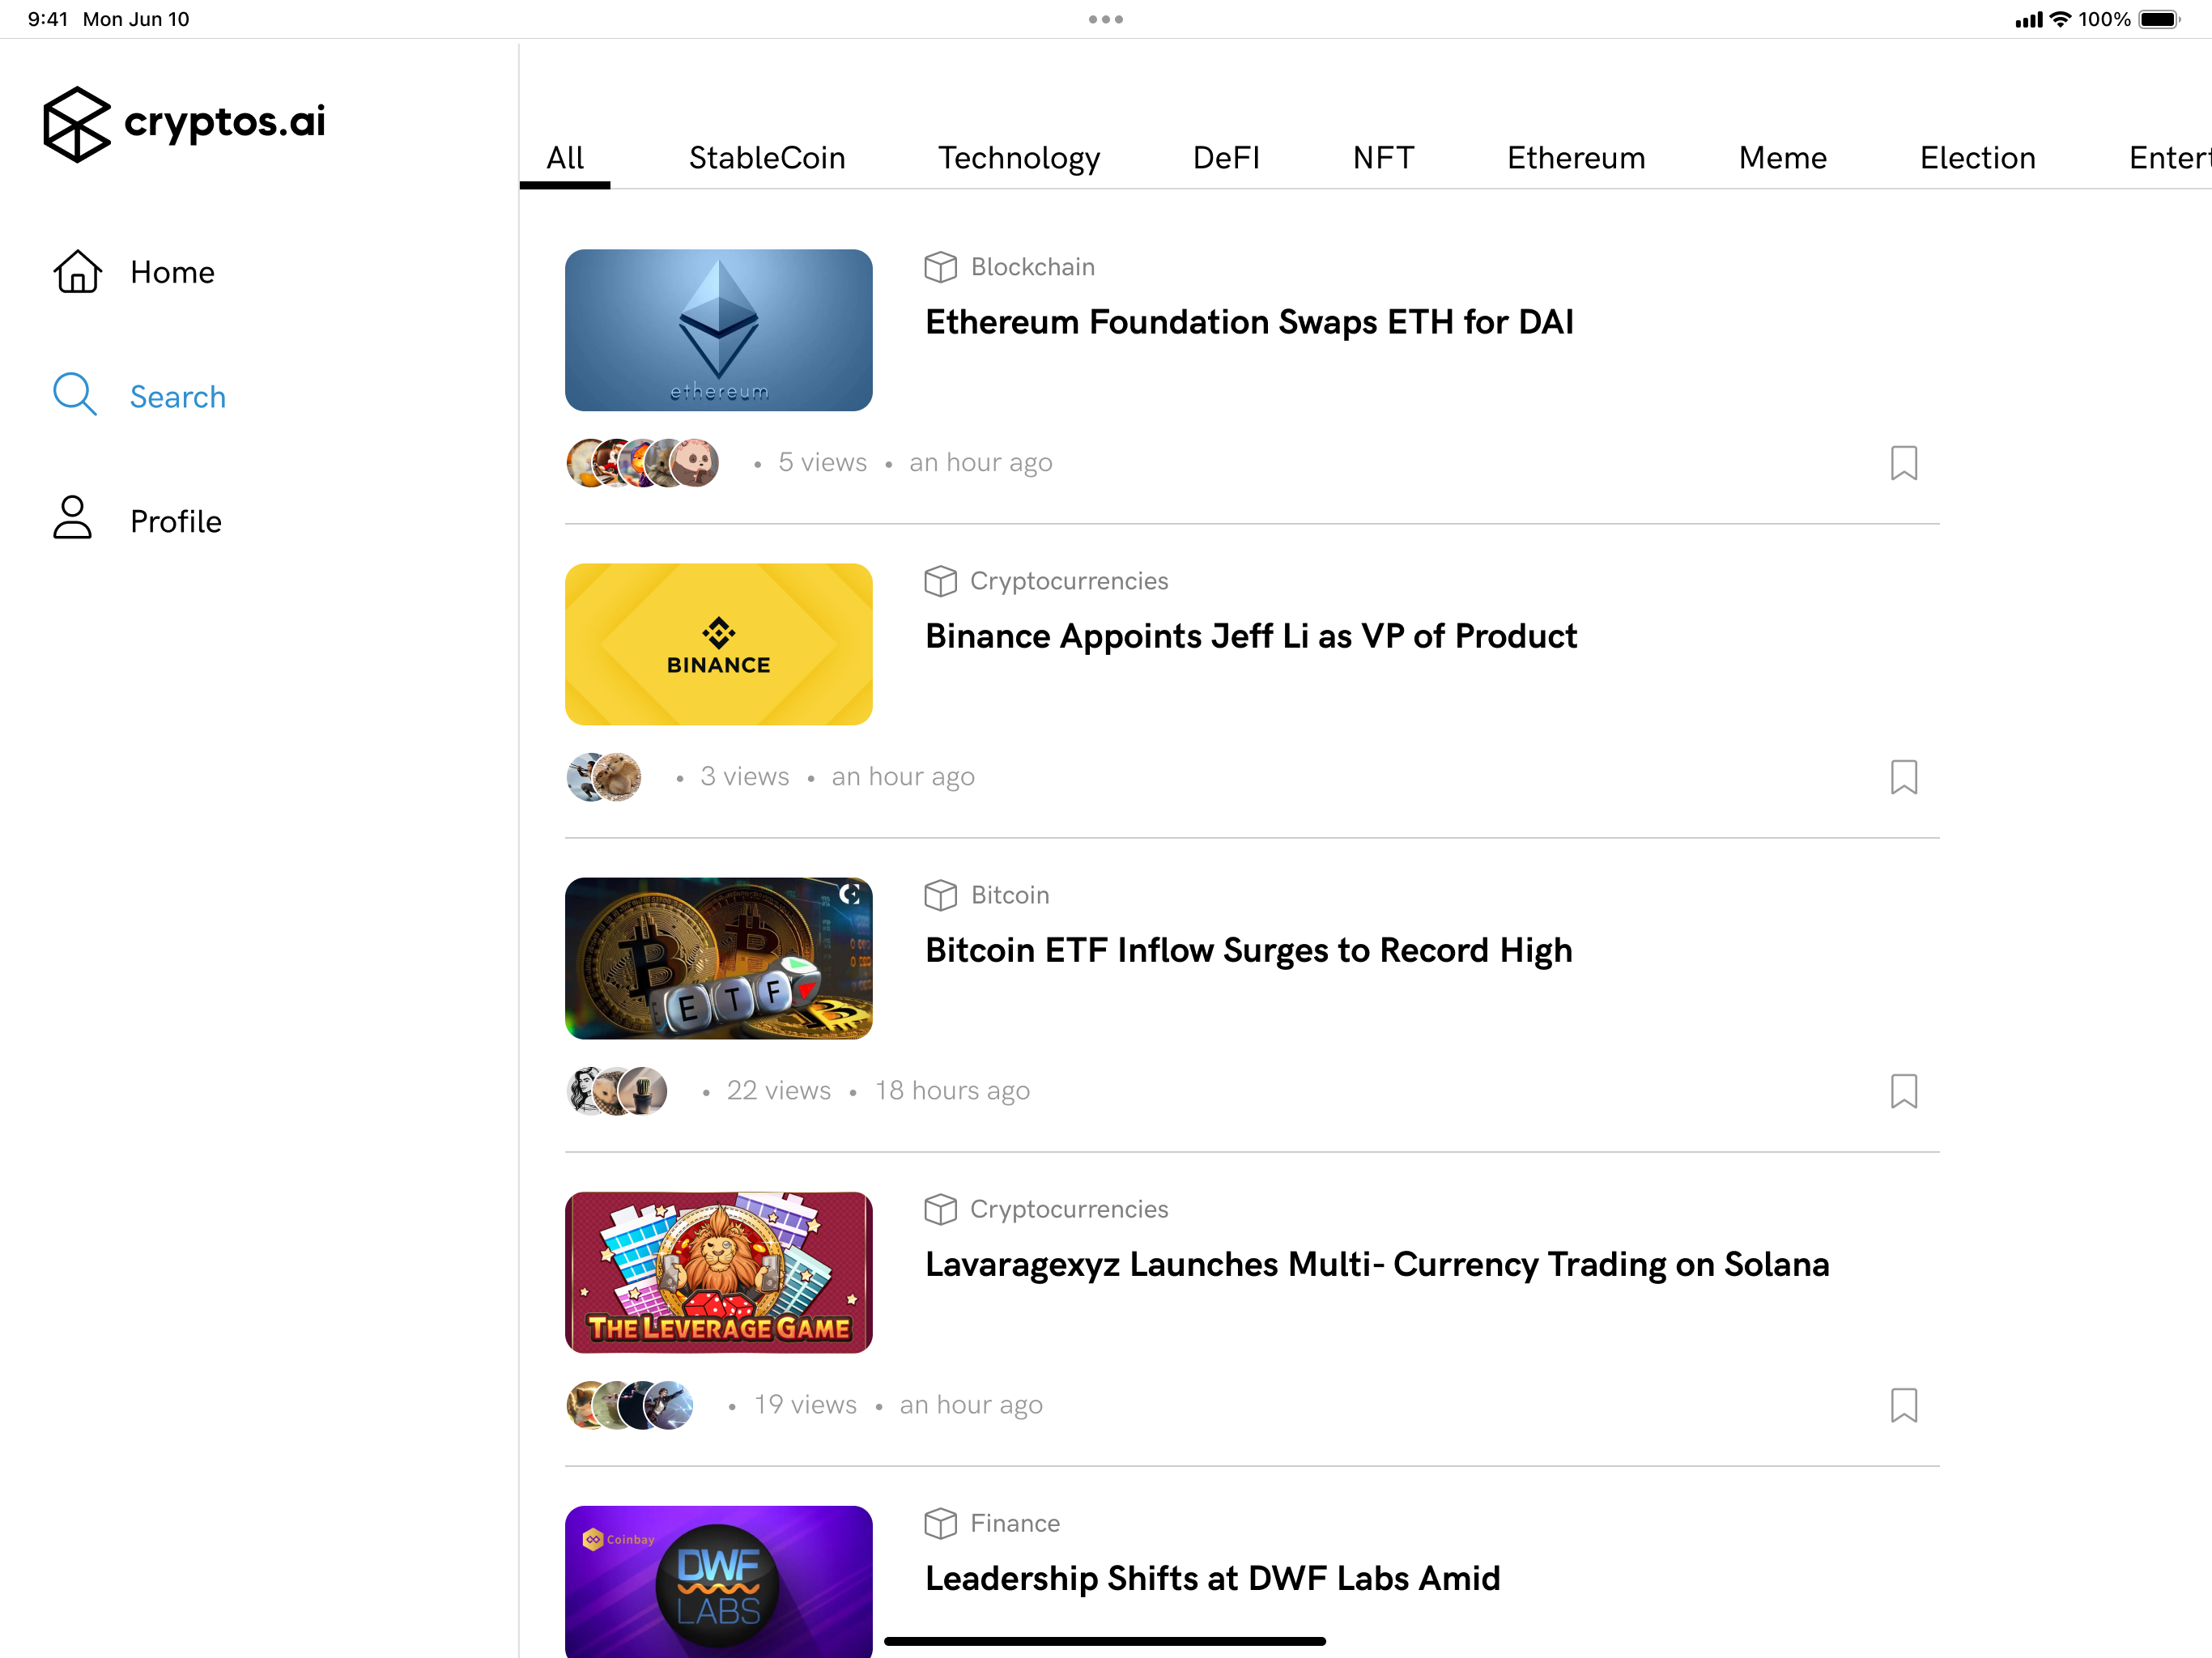Viewport: 2212px width, 1658px height.
Task: Click viewer avatars on Ethereum Foundation article
Action: coord(643,463)
